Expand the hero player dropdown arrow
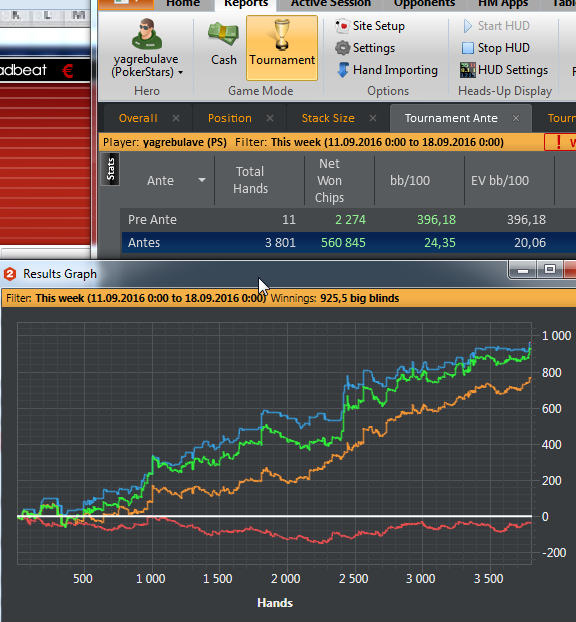The width and height of the screenshot is (576, 622). coord(180,73)
